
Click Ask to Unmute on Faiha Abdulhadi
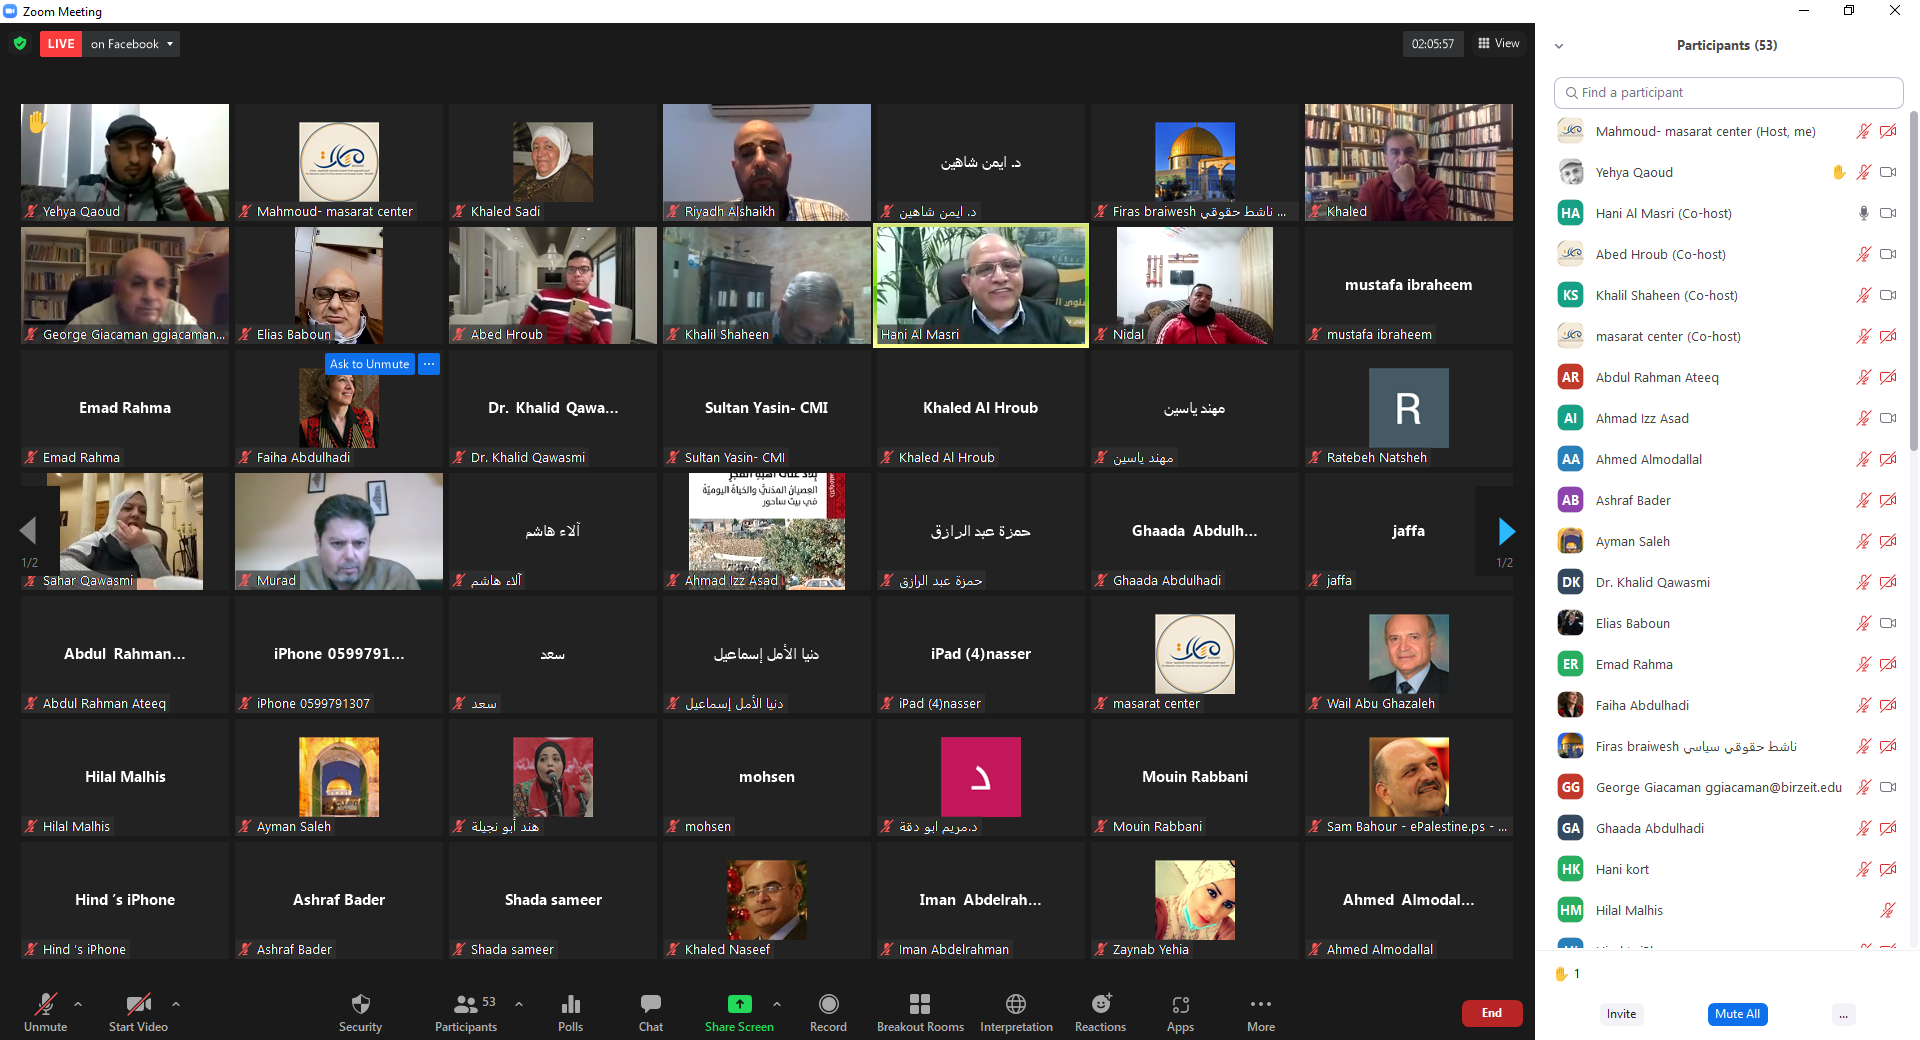pyautogui.click(x=369, y=364)
